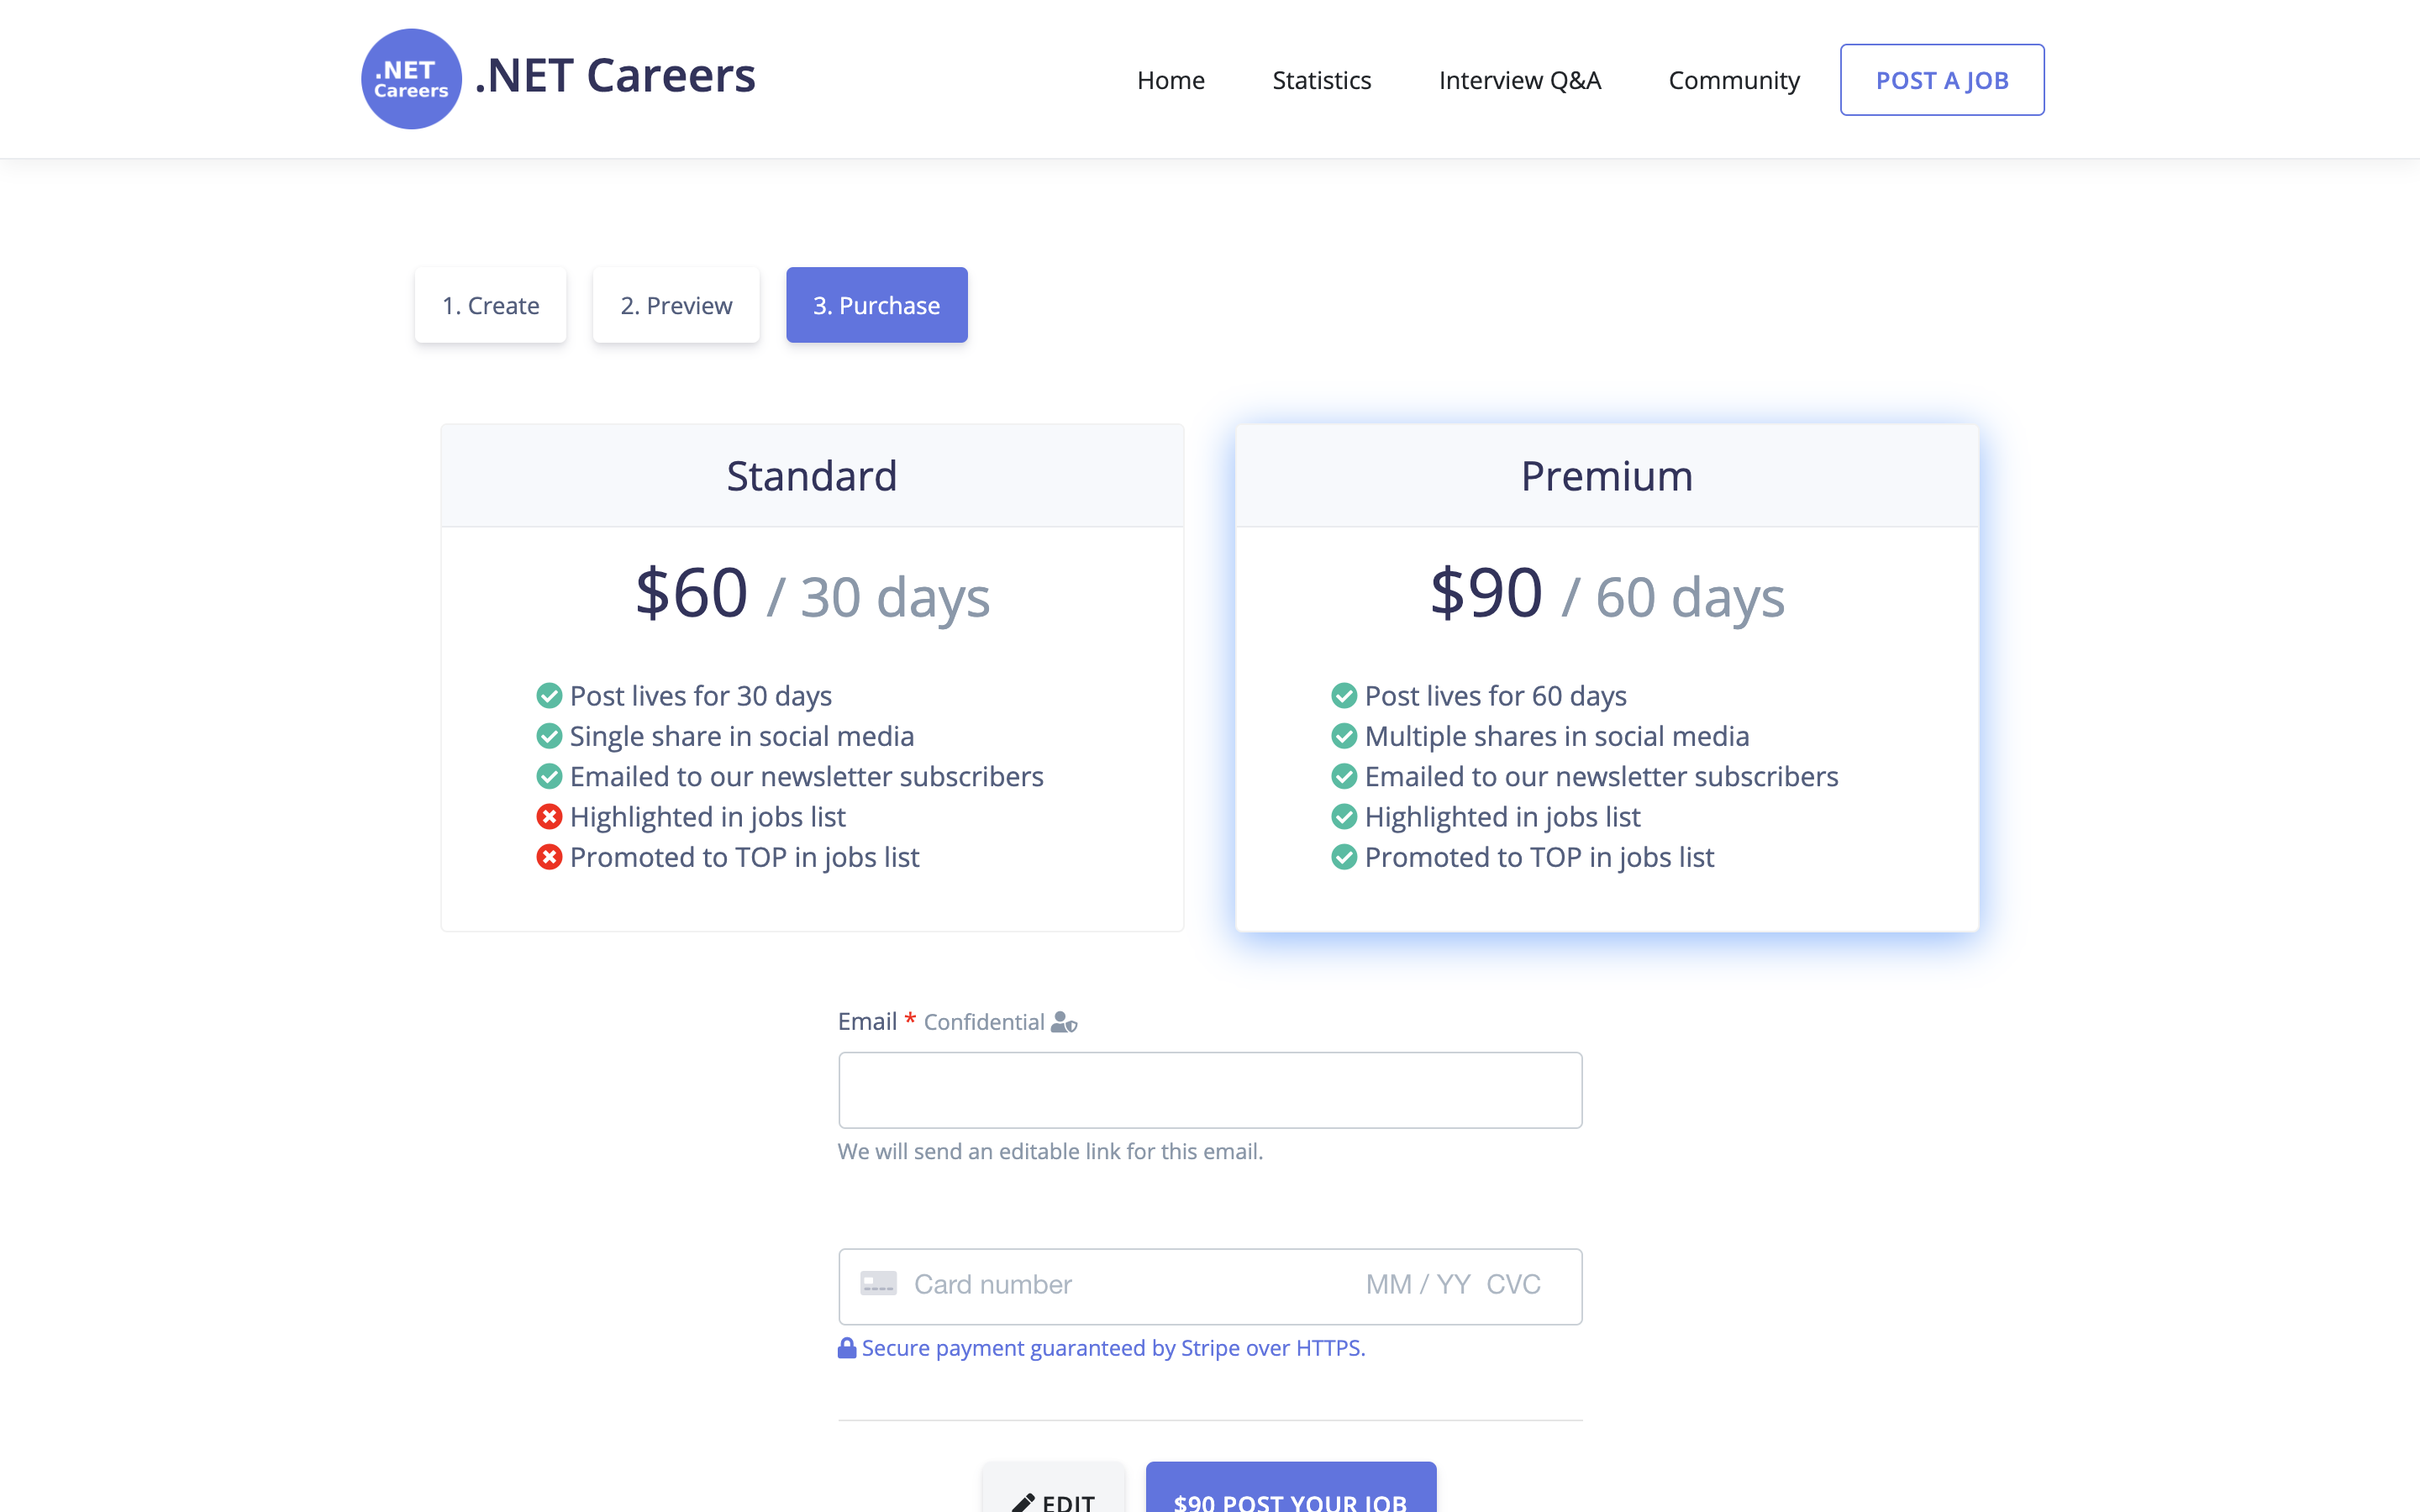2420x1512 pixels.
Task: Click the red X beside Promoted to TOP in Standard
Action: pos(549,857)
